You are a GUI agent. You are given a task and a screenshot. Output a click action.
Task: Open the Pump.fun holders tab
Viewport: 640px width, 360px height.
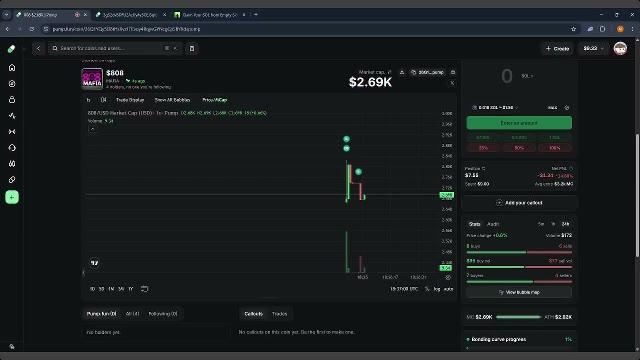(102, 314)
